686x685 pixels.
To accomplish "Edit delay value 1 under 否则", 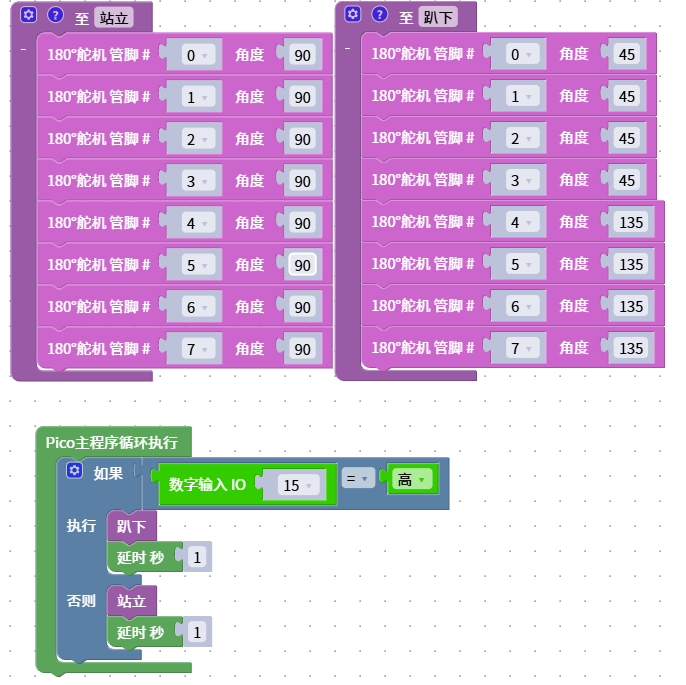I will [197, 632].
